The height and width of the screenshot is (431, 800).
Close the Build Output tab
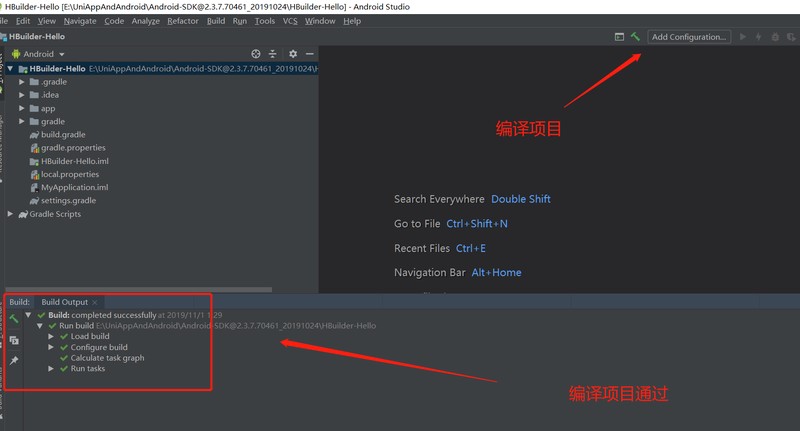pyautogui.click(x=94, y=302)
